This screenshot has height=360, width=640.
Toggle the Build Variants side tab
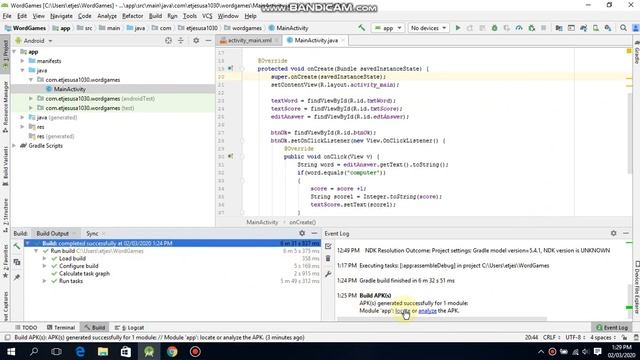pyautogui.click(x=5, y=167)
